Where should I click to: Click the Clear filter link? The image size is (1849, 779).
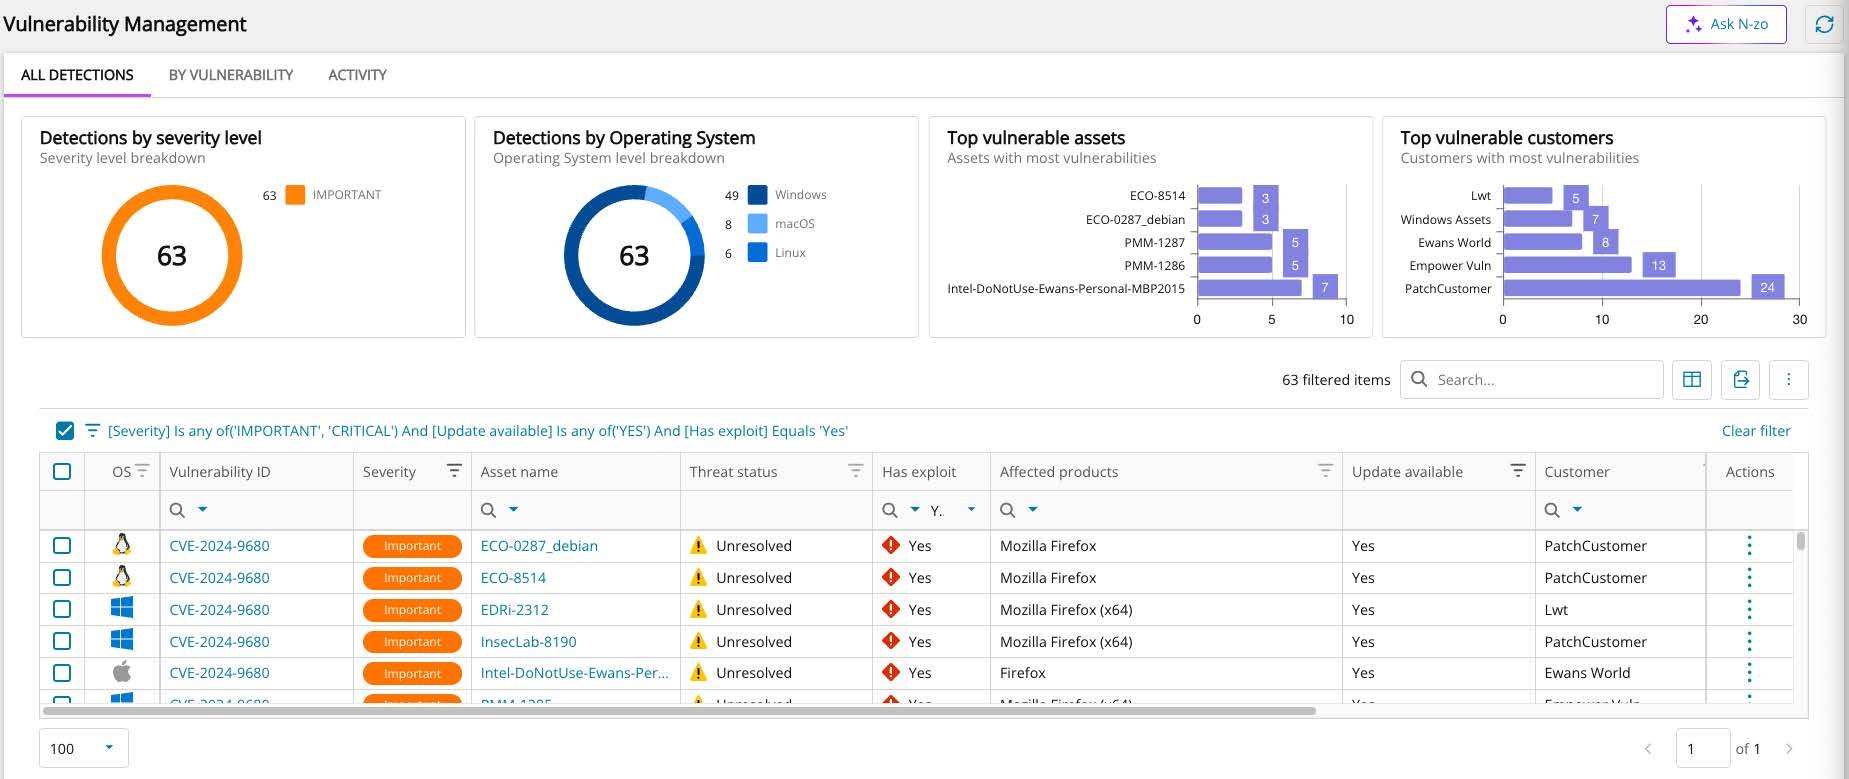[x=1756, y=431]
